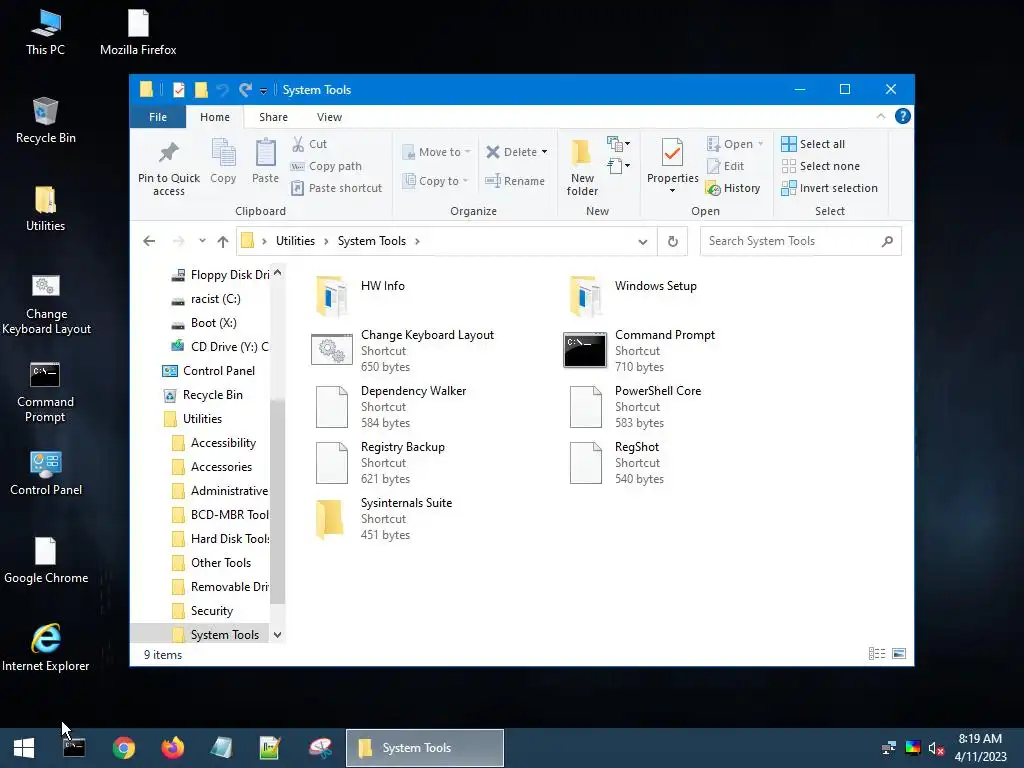Click the Cut scissors command

coord(309,144)
